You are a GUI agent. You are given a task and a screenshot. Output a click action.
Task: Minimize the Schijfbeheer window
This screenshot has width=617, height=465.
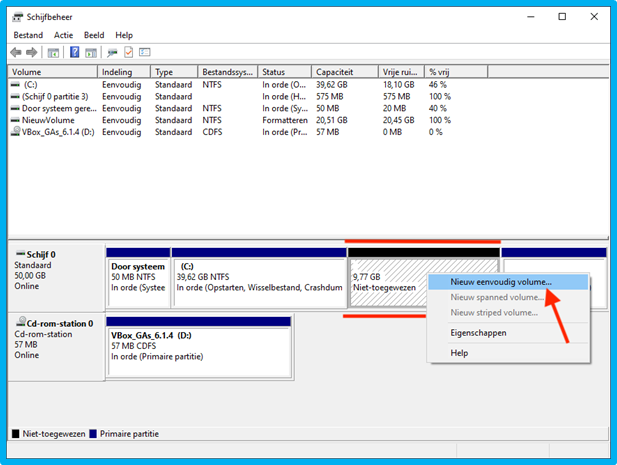click(531, 17)
